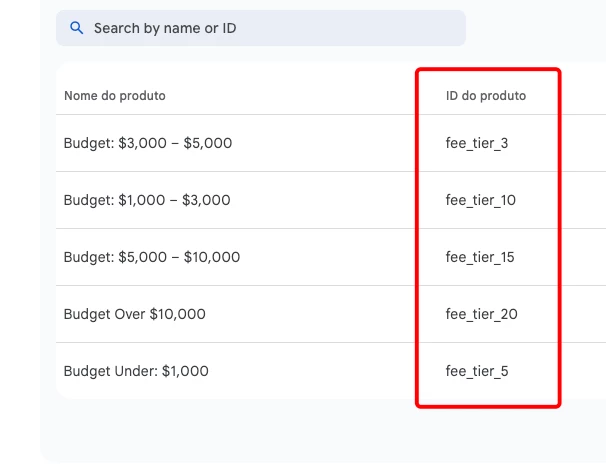This screenshot has height=476, width=606.
Task: Select the Budget Under: $1,000 product name
Action: click(x=136, y=371)
